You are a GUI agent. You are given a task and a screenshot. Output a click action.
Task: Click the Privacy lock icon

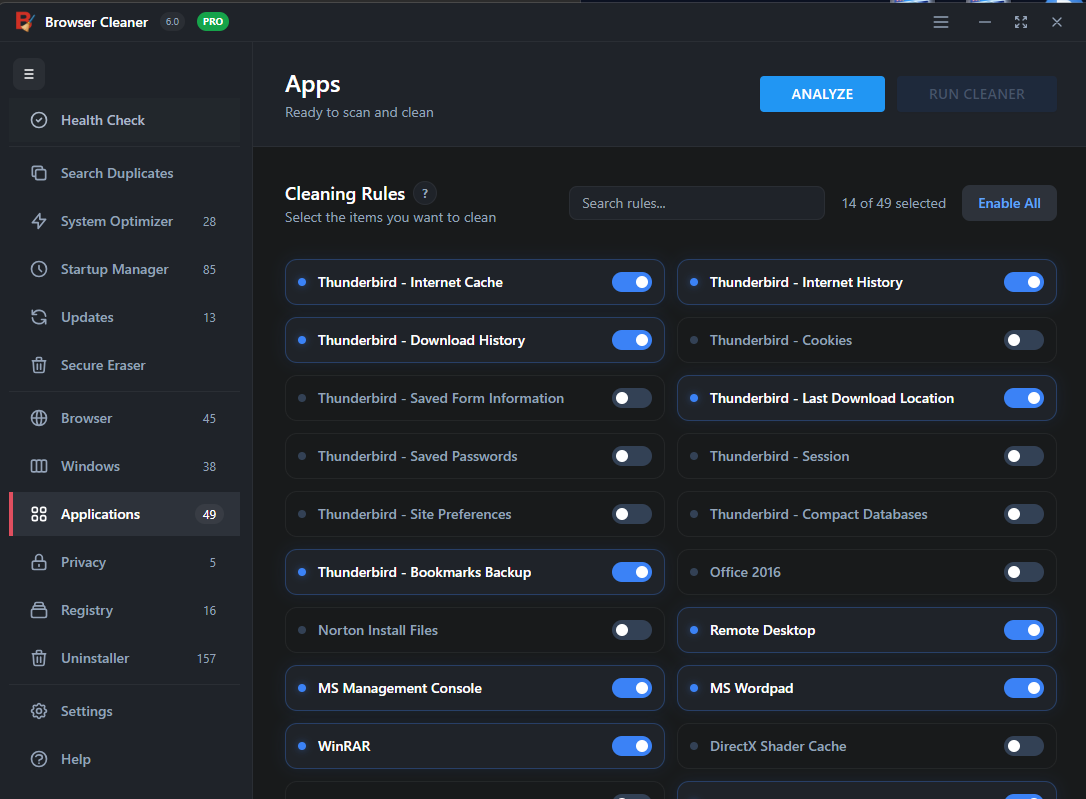point(39,562)
